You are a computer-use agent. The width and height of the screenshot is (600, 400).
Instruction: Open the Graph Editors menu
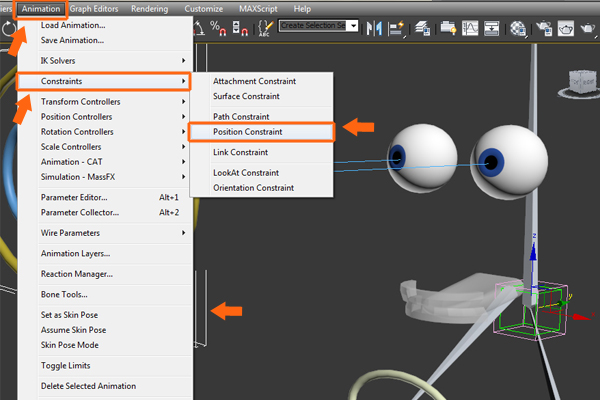pos(94,9)
